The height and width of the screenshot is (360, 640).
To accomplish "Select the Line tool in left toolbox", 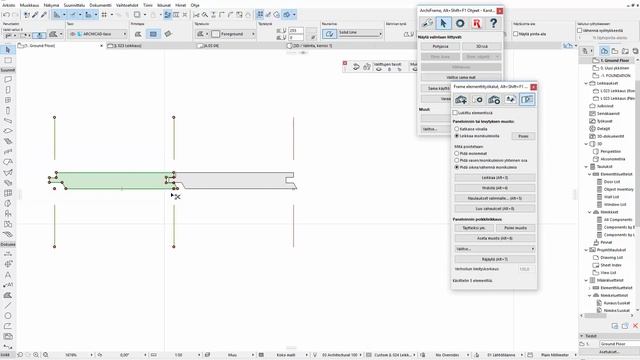I will pyautogui.click(x=8, y=305).
